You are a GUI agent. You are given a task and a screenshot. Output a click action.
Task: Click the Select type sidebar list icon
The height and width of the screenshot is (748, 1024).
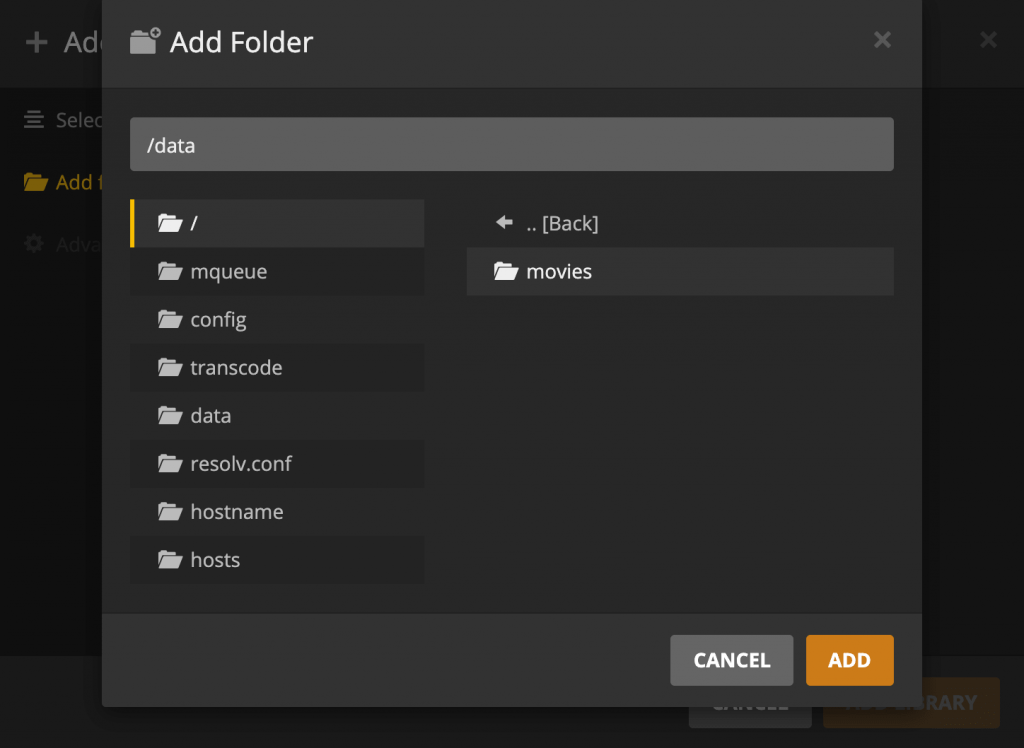click(34, 120)
